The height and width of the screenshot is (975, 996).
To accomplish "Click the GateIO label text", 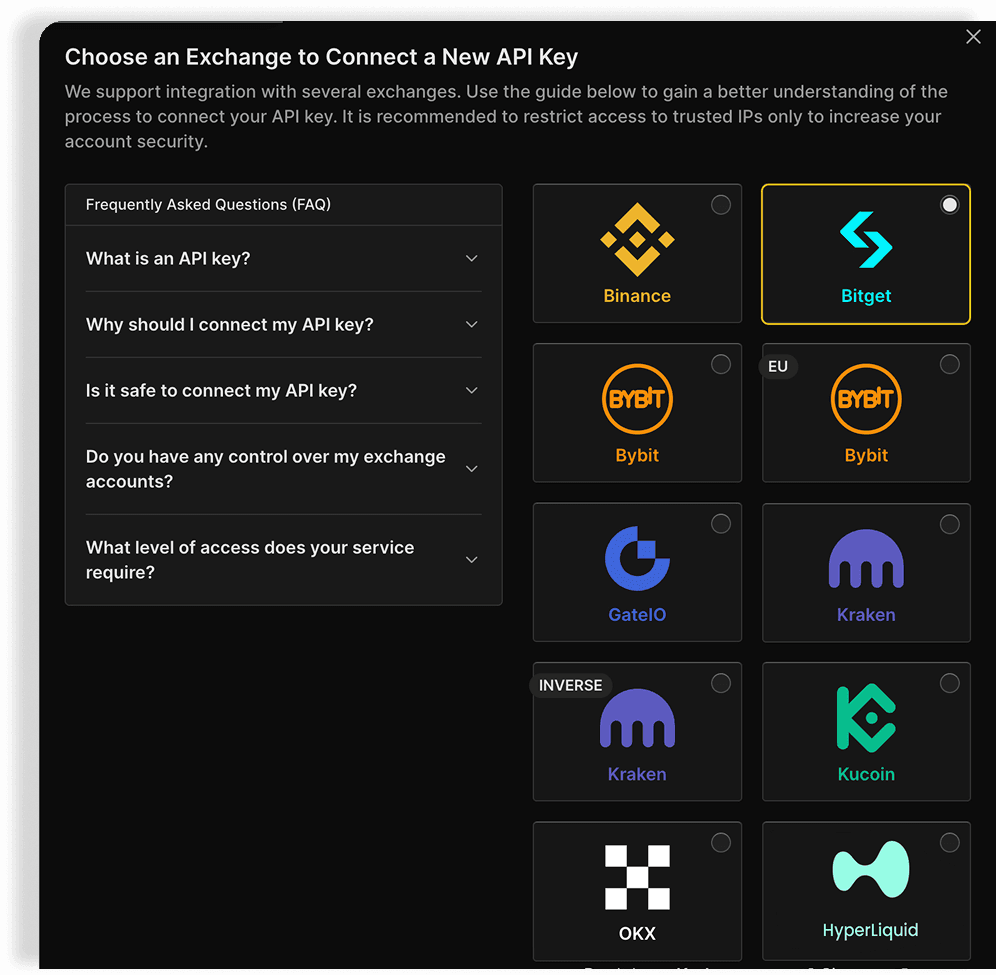I will [637, 615].
